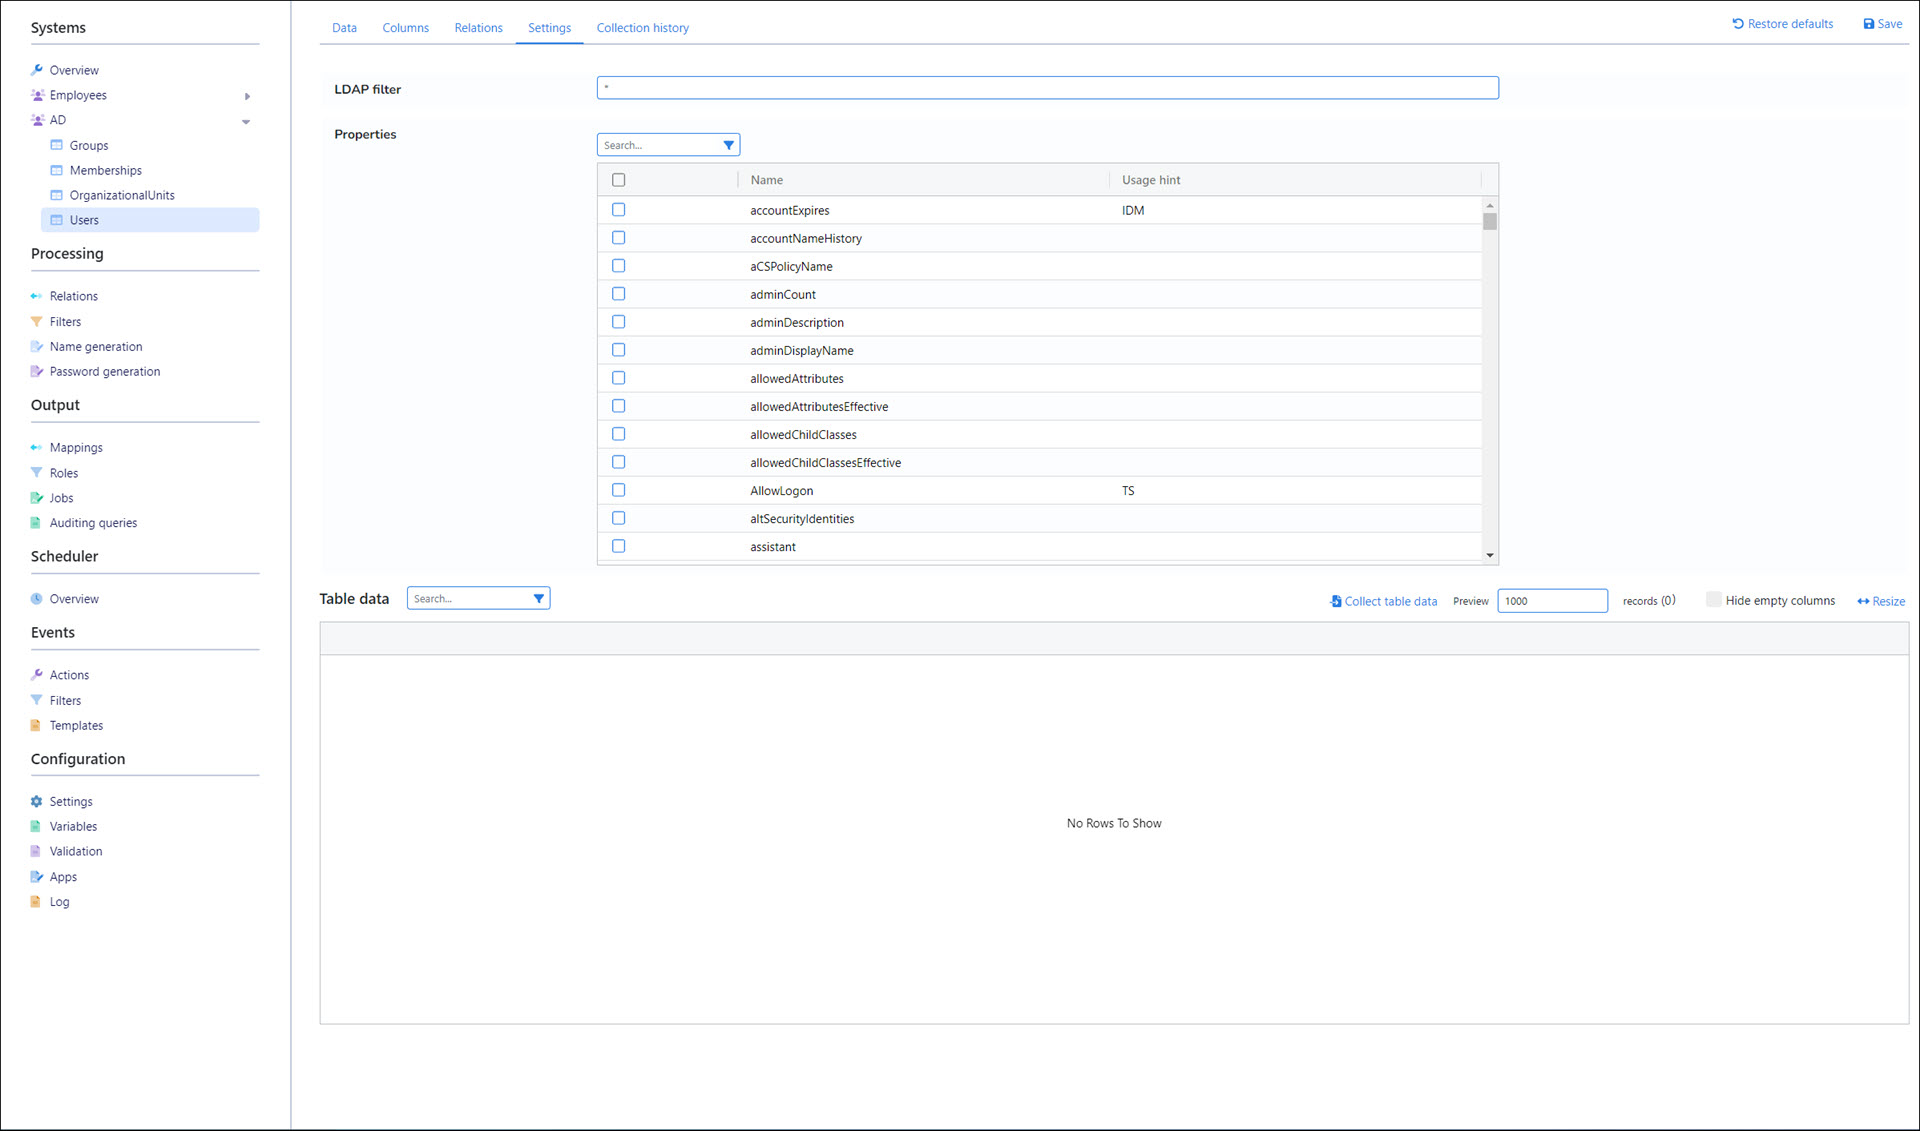Toggle Hide empty columns checkbox

[x=1713, y=600]
